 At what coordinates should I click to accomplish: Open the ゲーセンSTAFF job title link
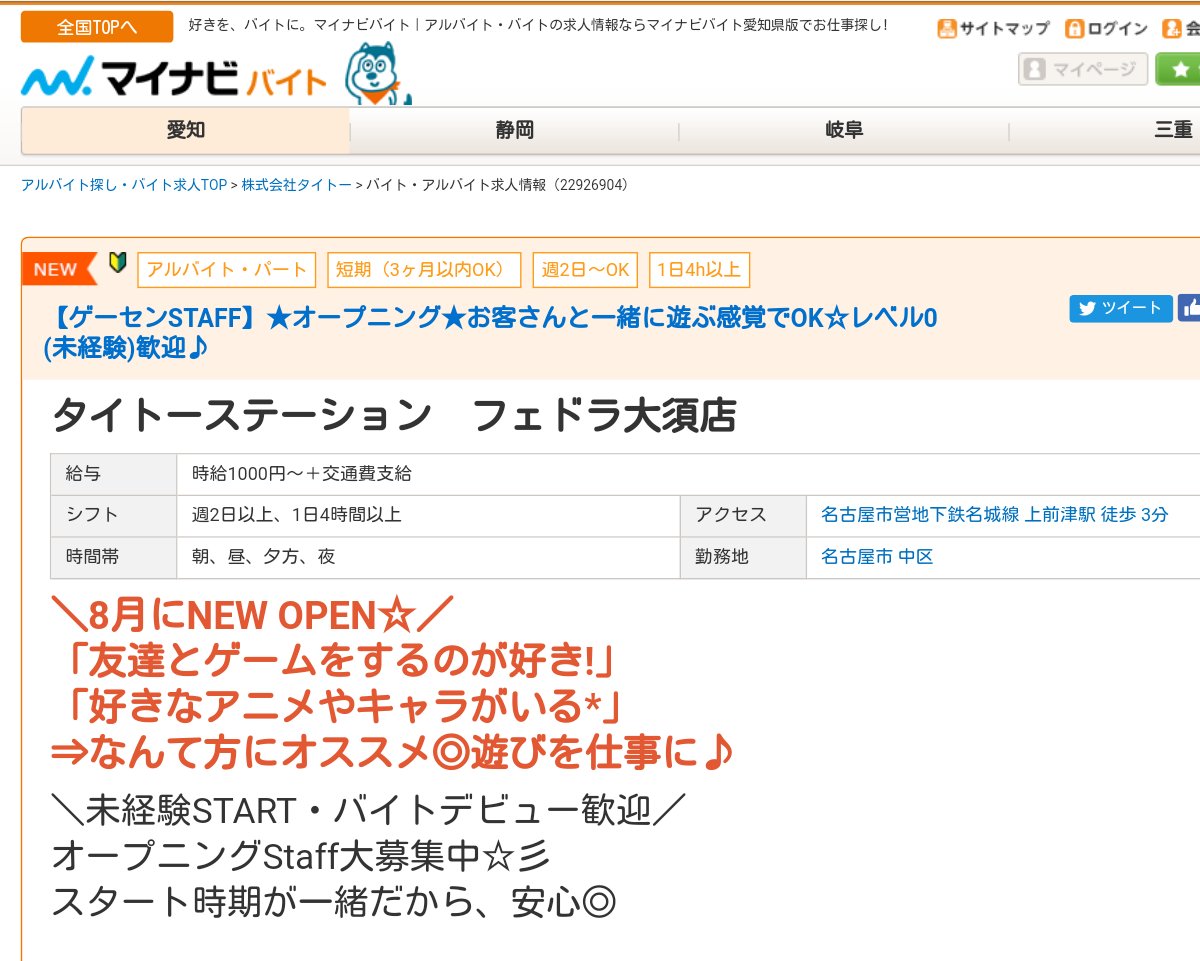(490, 333)
